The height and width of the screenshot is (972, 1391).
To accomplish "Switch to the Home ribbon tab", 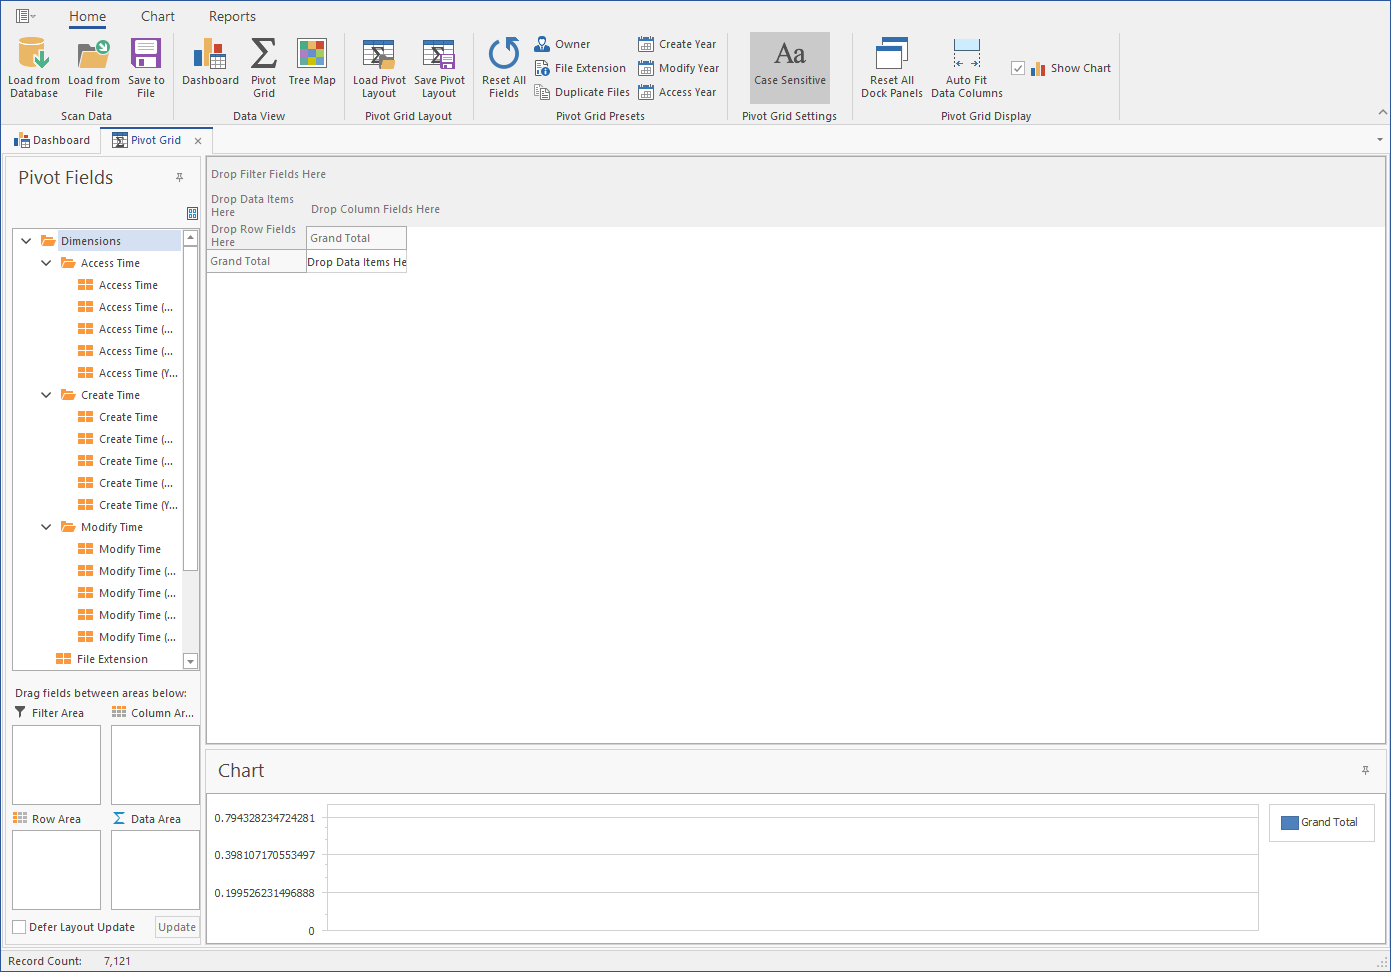I will (87, 16).
